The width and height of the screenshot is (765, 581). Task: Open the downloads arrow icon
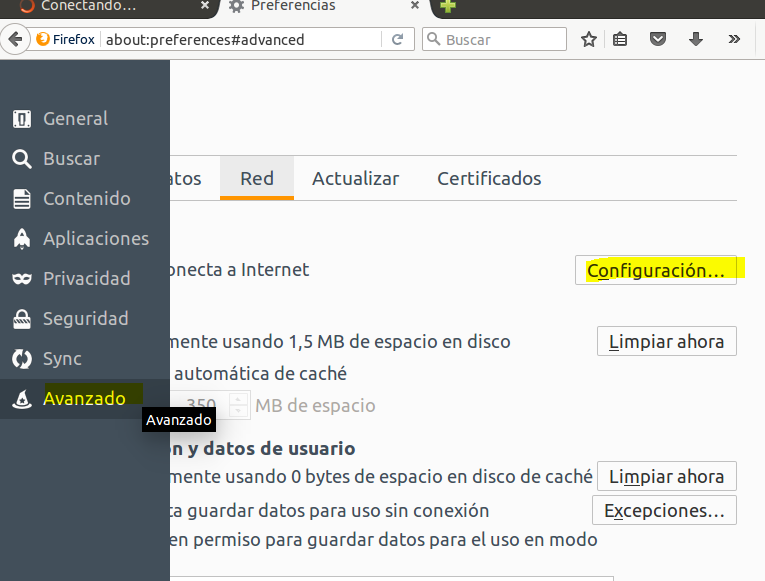(696, 39)
